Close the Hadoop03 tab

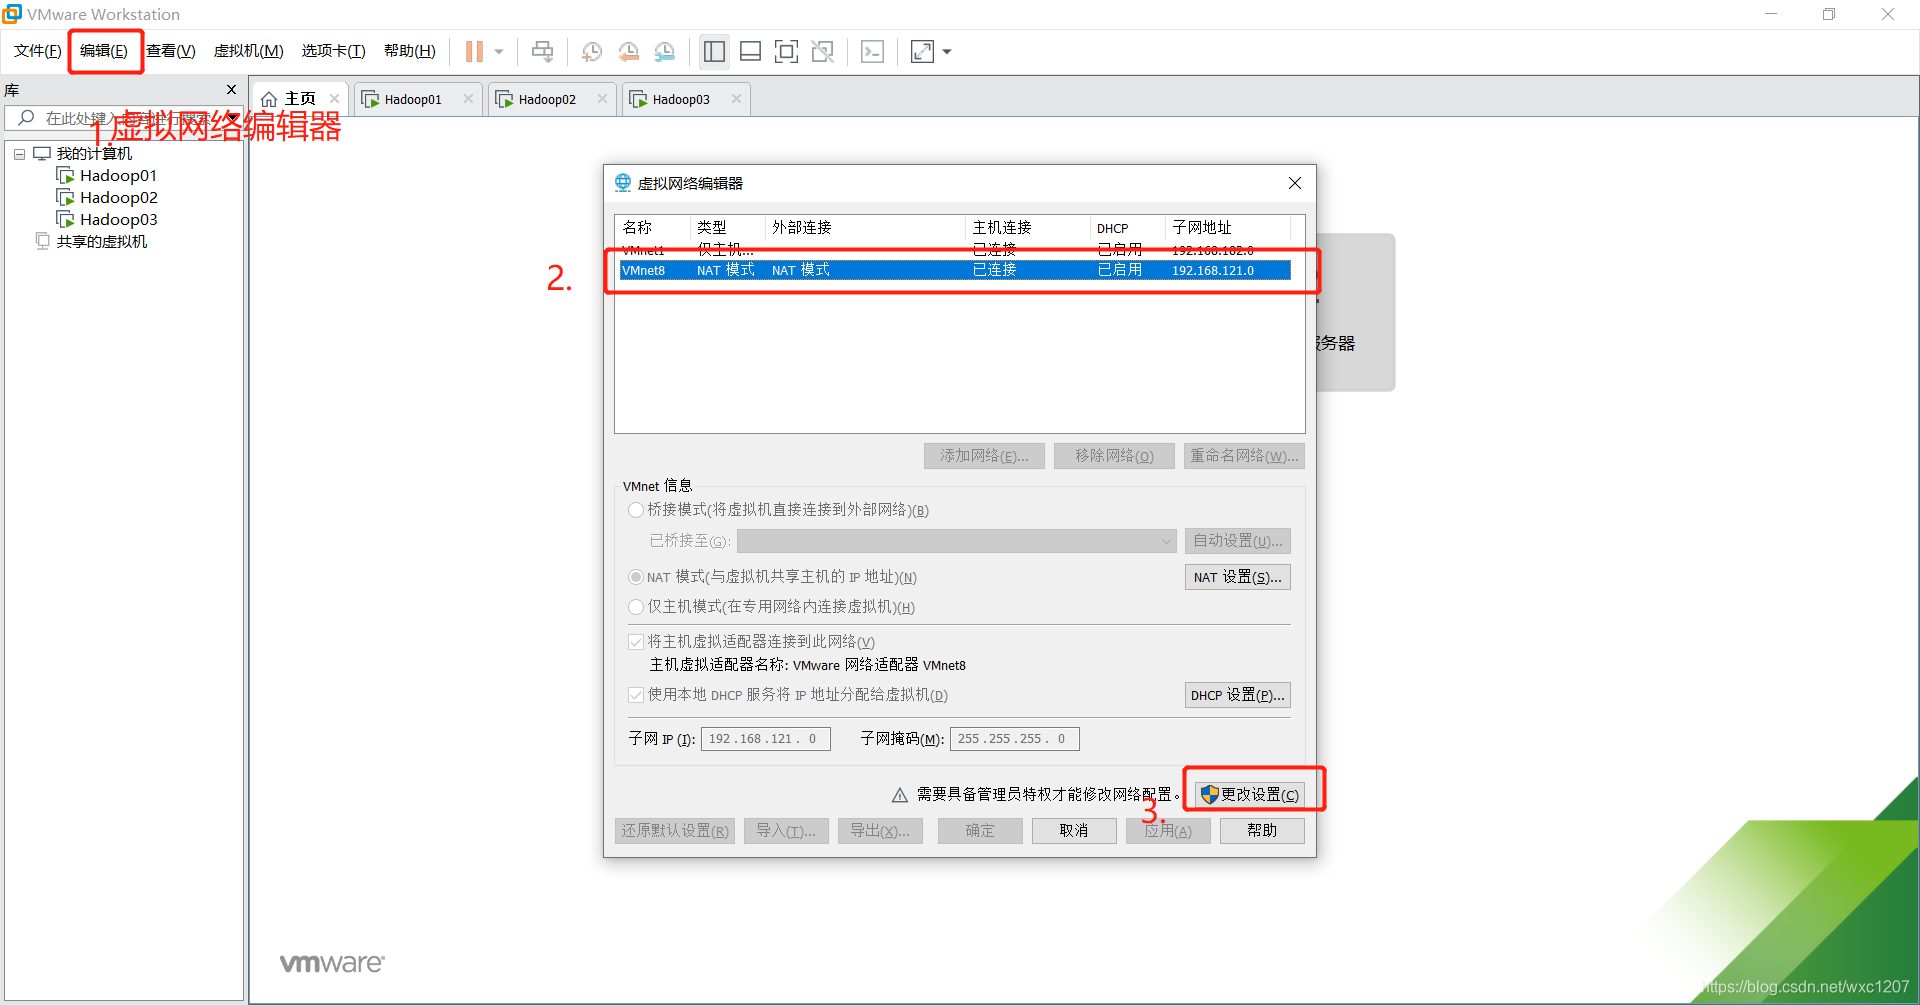[x=736, y=99]
